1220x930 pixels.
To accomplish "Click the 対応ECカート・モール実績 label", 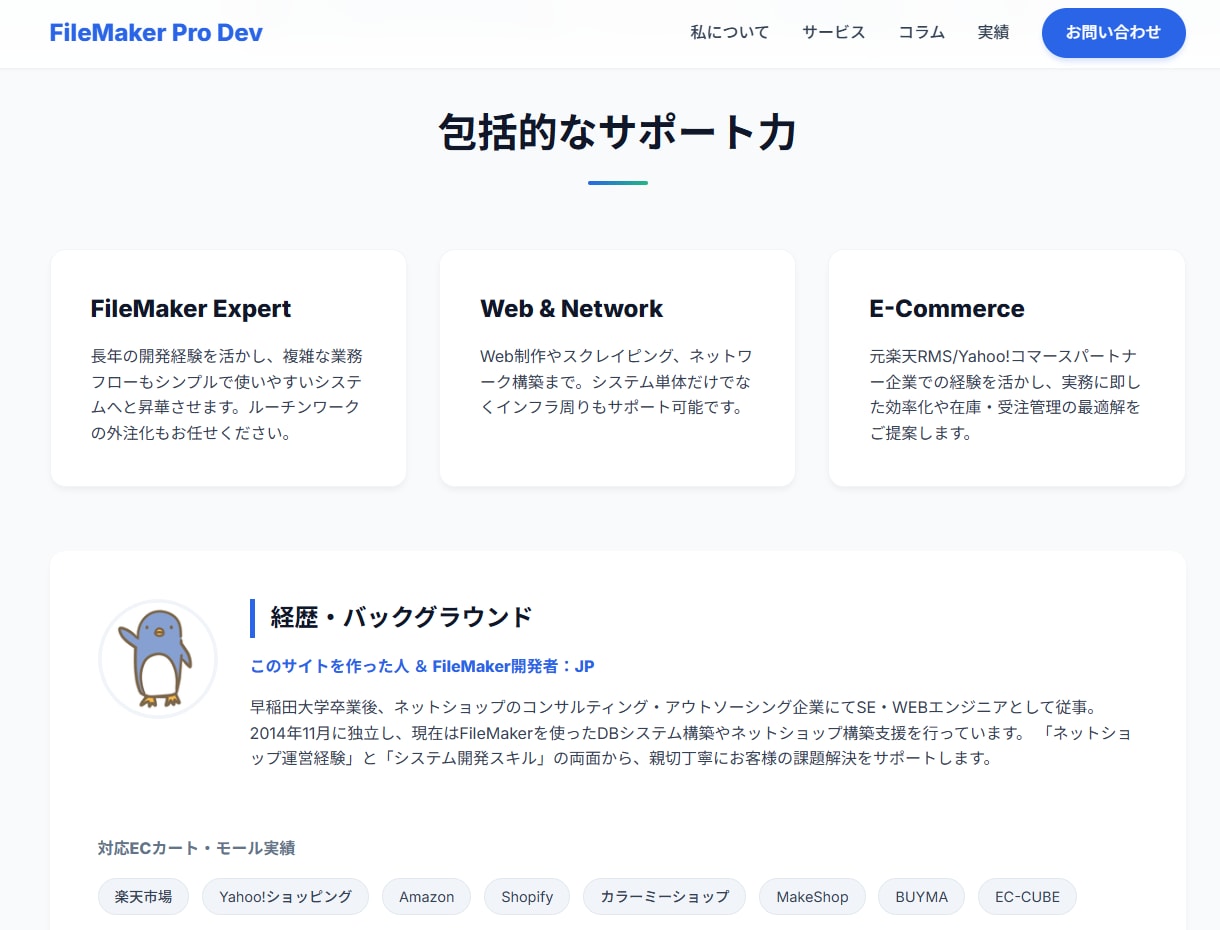I will (x=196, y=848).
